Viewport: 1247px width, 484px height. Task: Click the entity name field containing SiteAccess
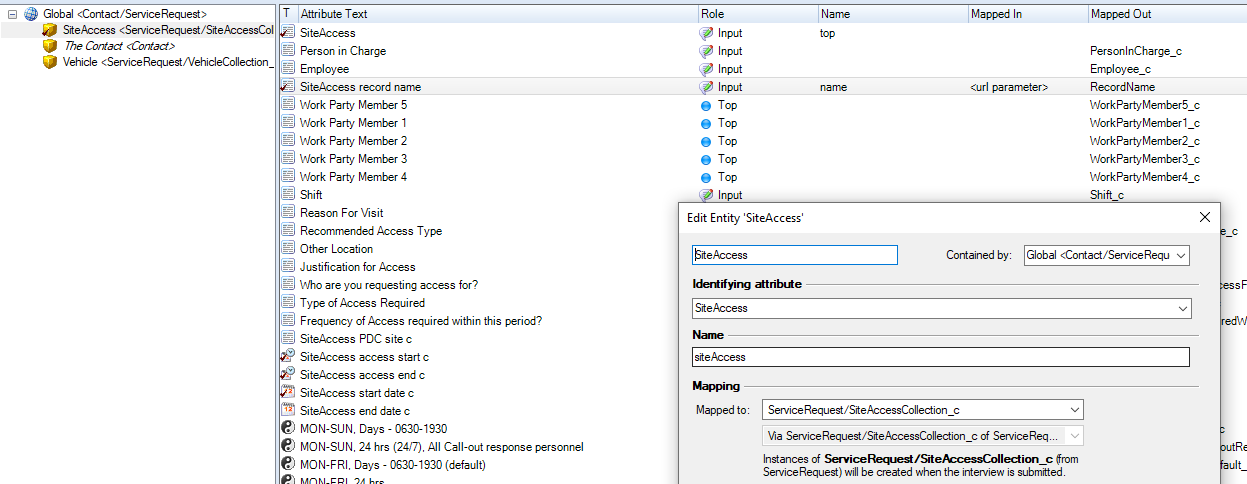tap(795, 255)
